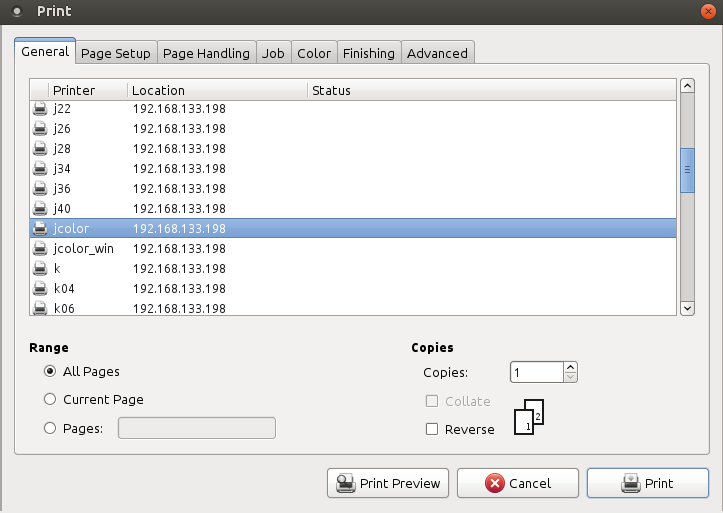This screenshot has width=723, height=513.
Task: Choose the jcolor_win printer icon
Action: click(x=40, y=249)
